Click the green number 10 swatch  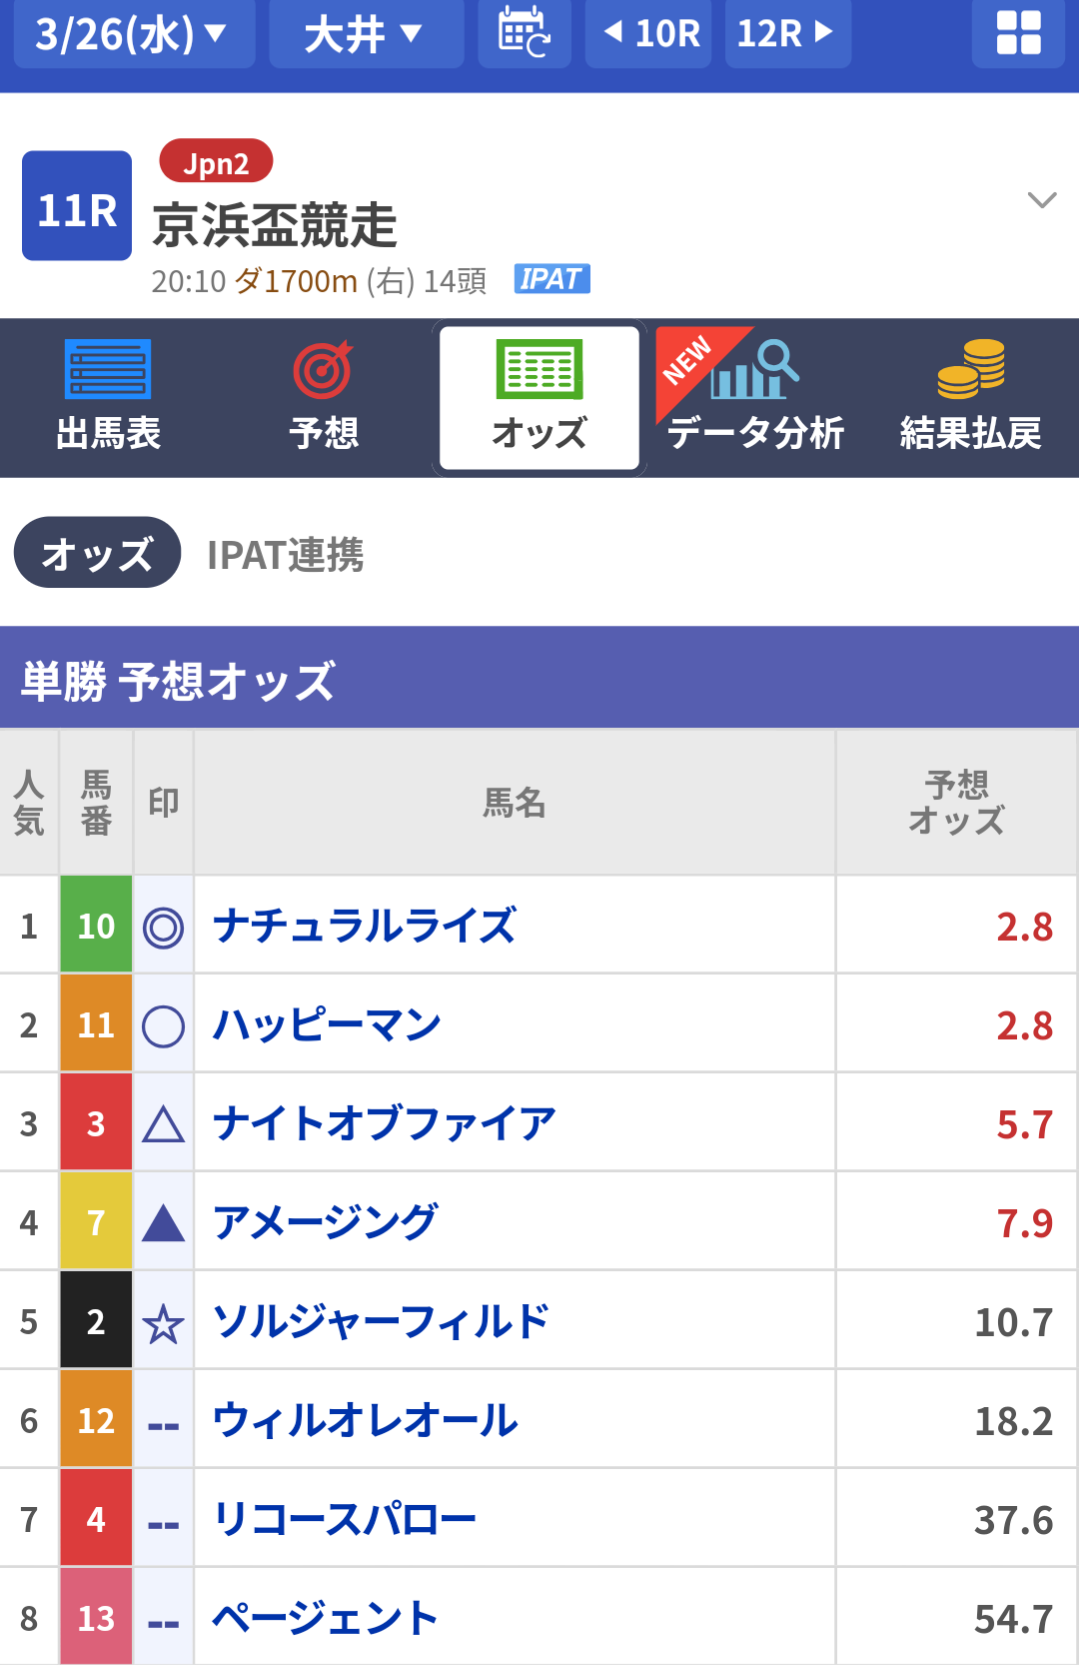96,926
